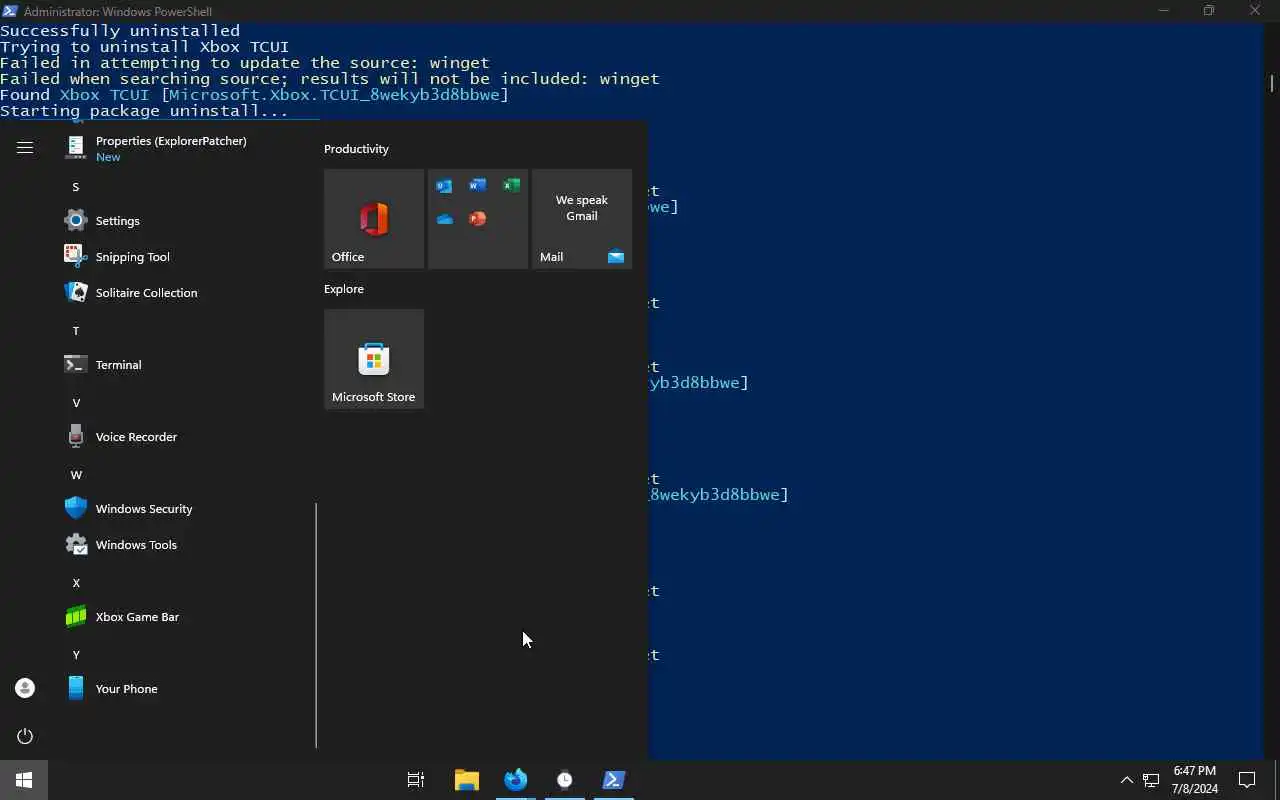This screenshot has height=800, width=1280.
Task: Open Voice Recorder app
Action: coord(185,437)
